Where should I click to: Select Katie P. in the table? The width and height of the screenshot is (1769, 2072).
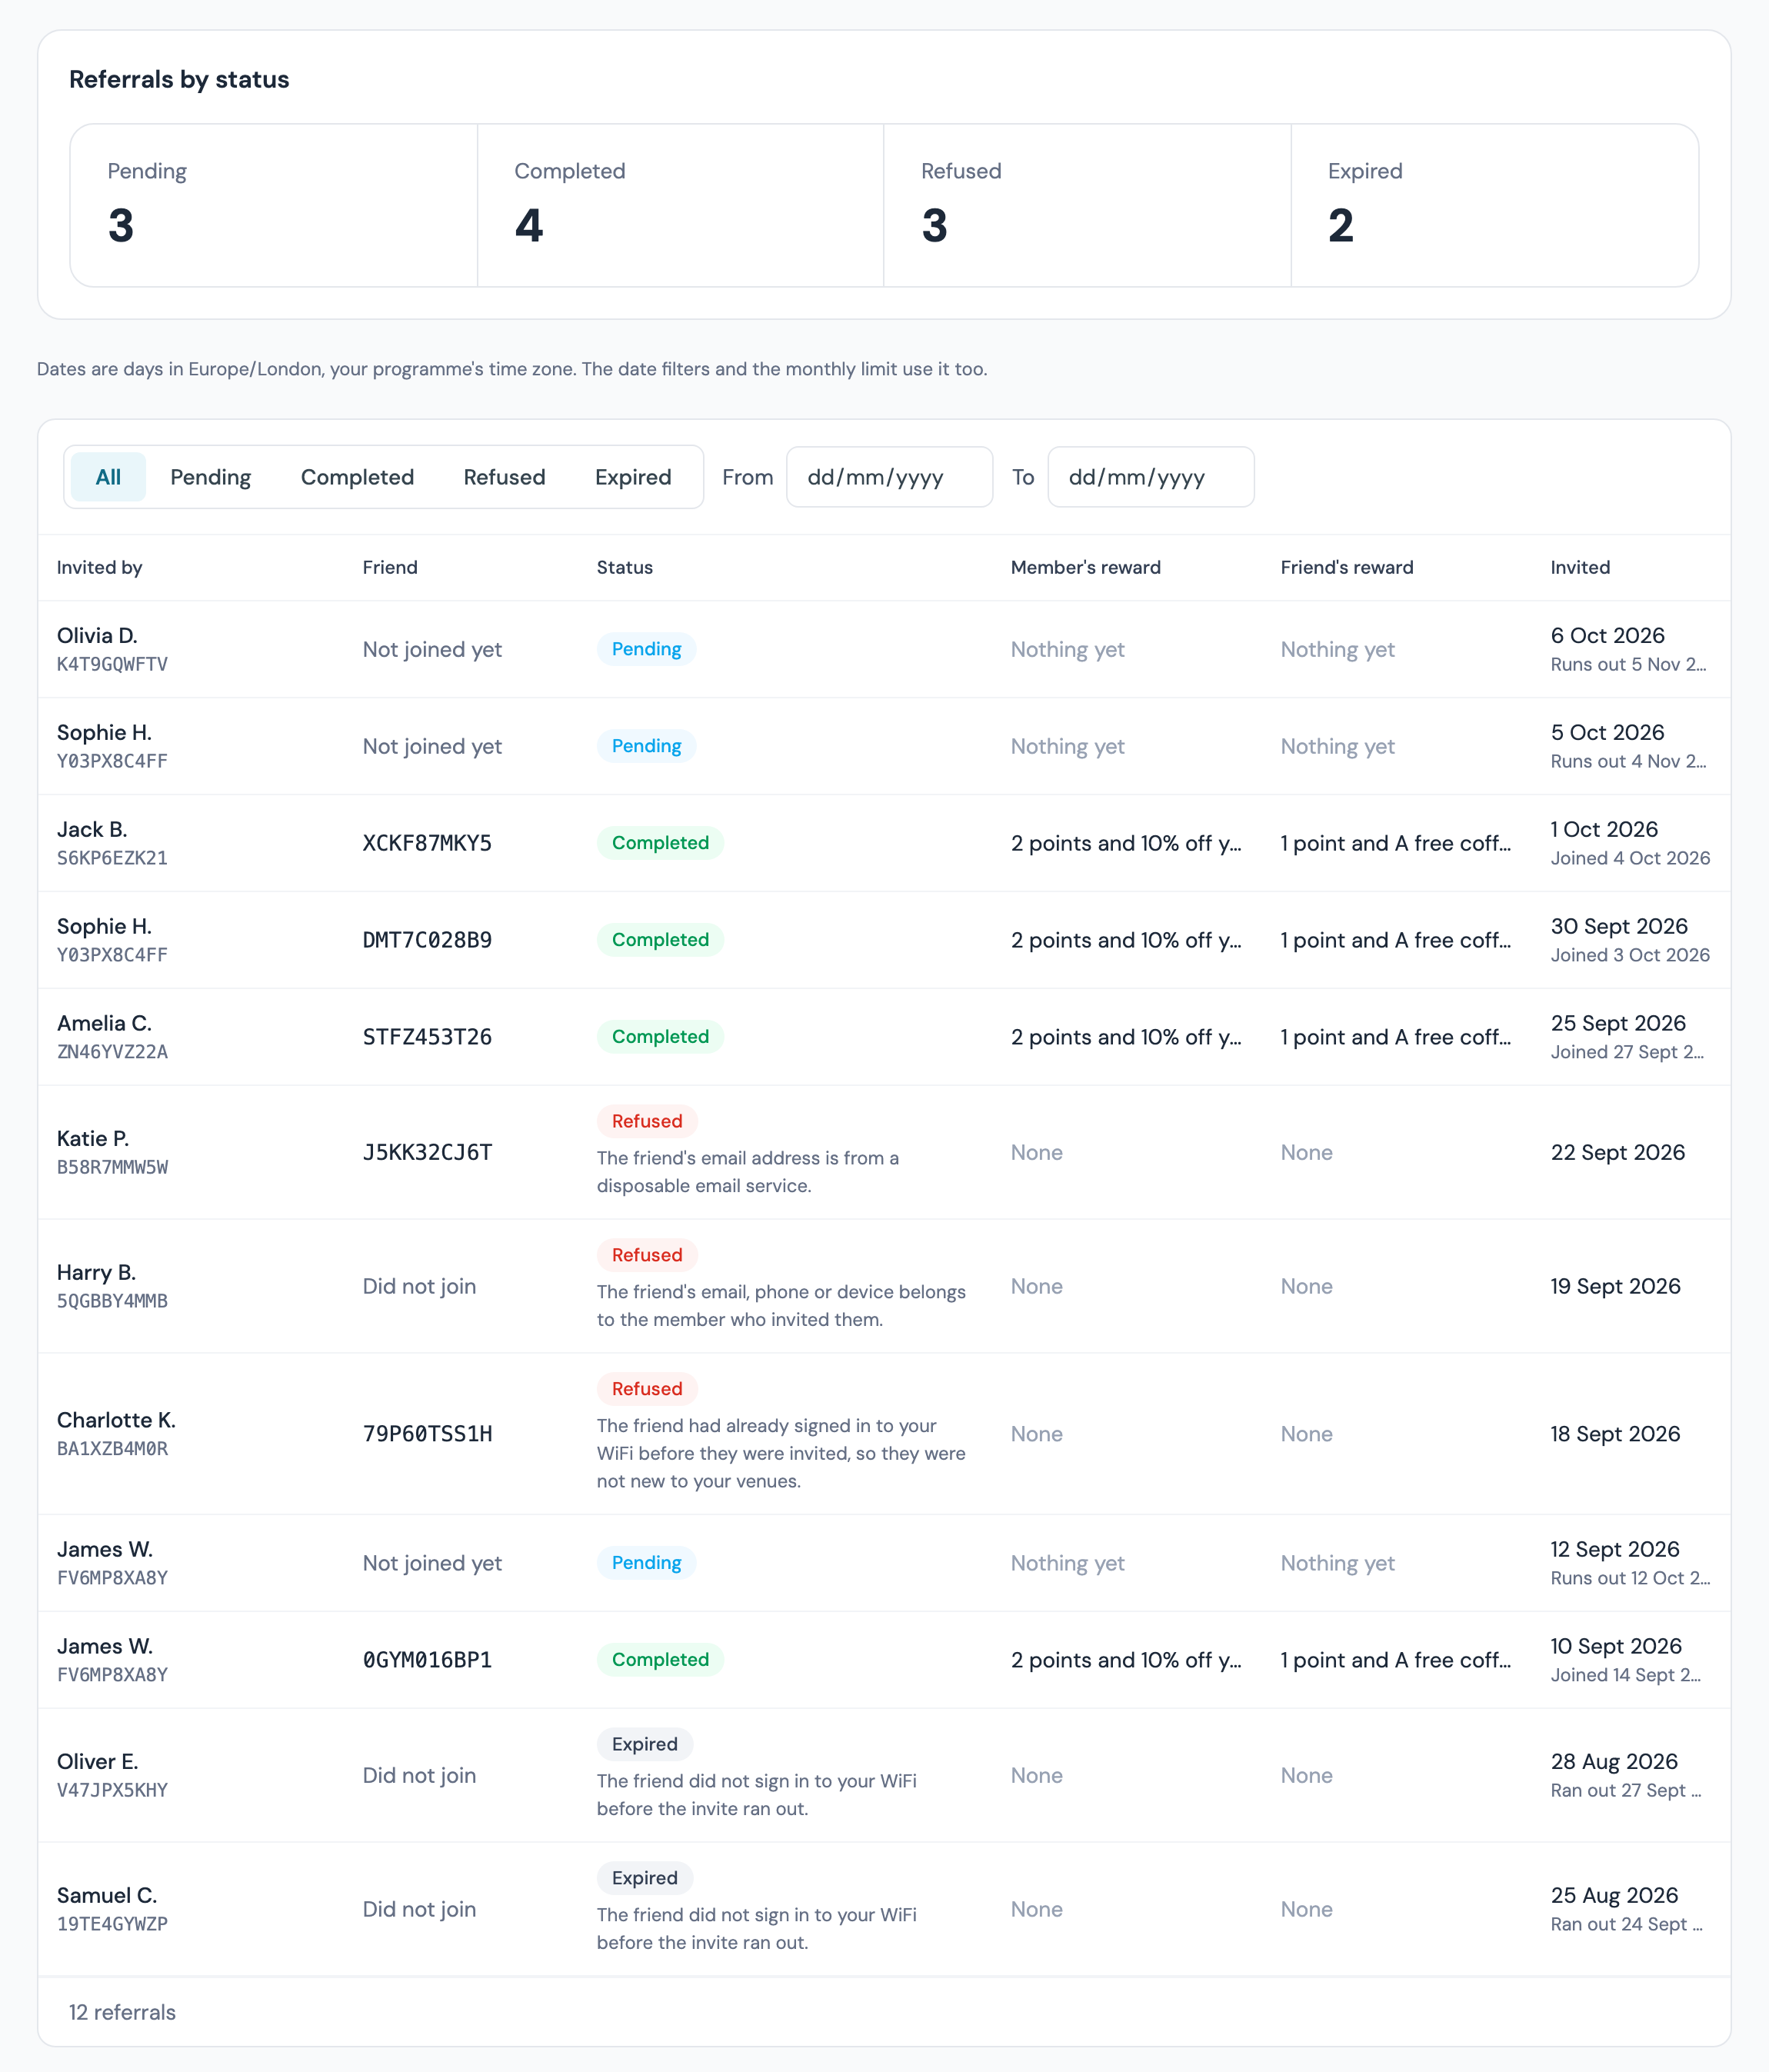tap(93, 1138)
